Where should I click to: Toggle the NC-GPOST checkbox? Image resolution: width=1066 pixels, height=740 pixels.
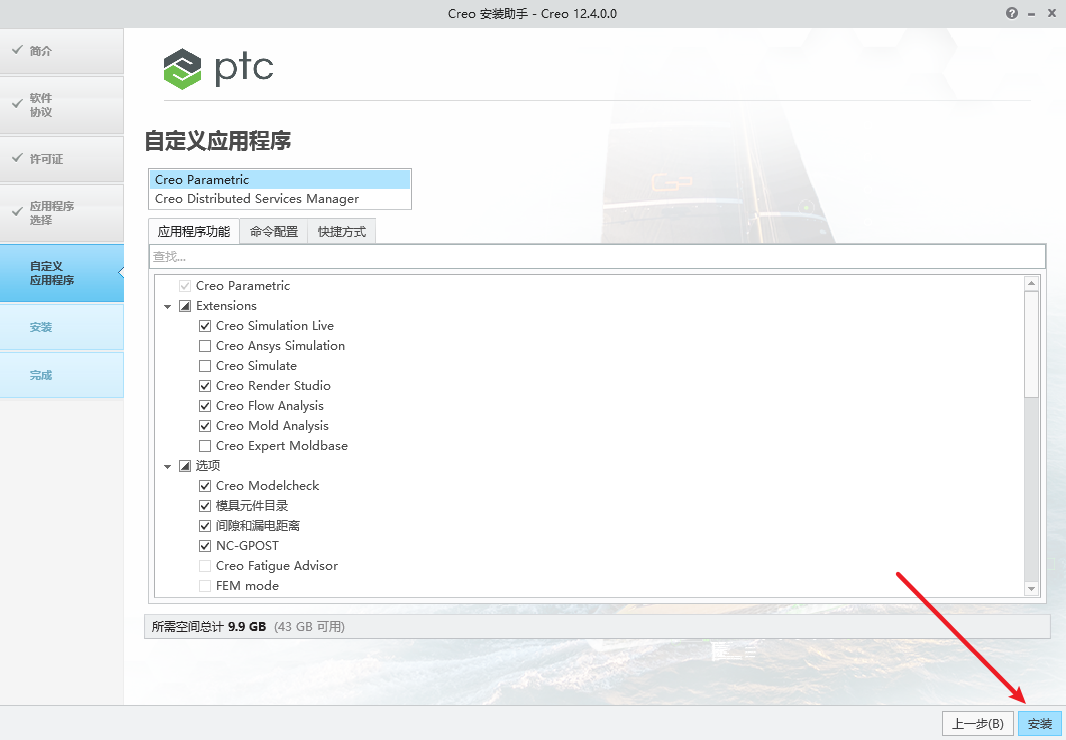tap(206, 546)
